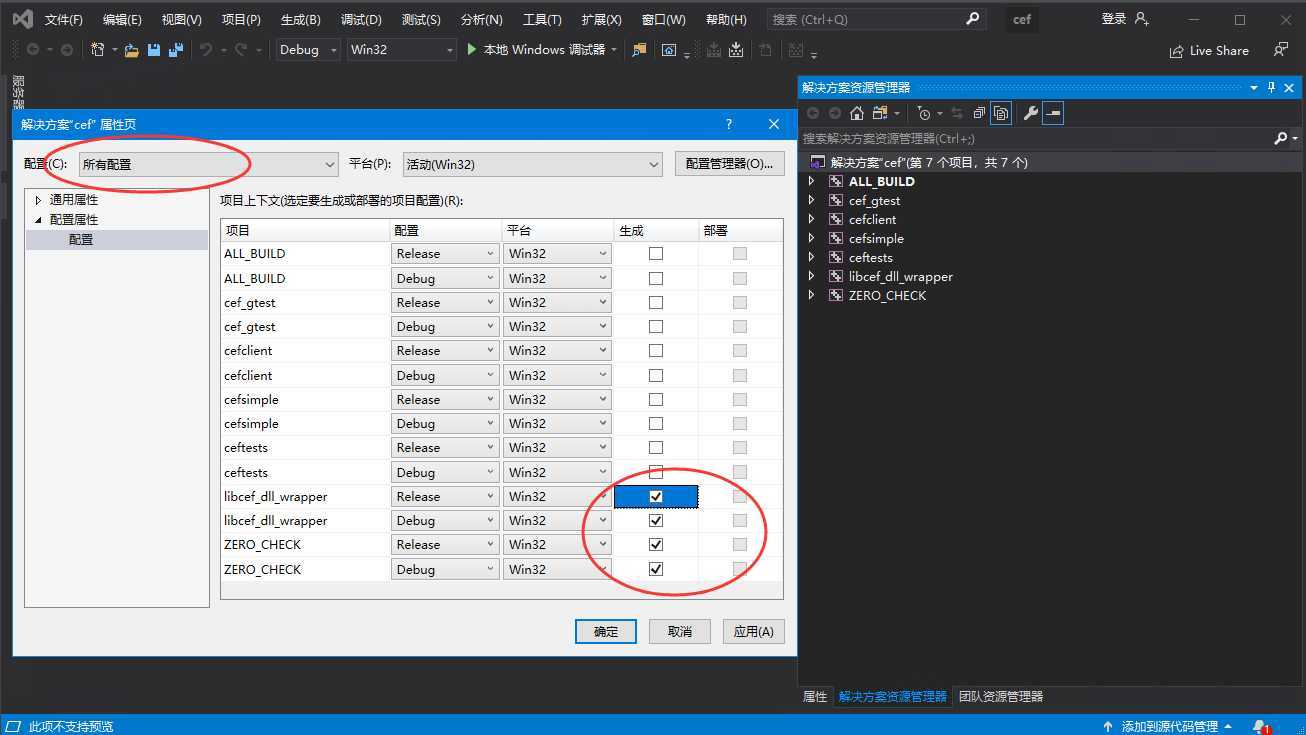This screenshot has height=735, width=1306.
Task: Open the 平台(P) platform dropdown
Action: [533, 164]
